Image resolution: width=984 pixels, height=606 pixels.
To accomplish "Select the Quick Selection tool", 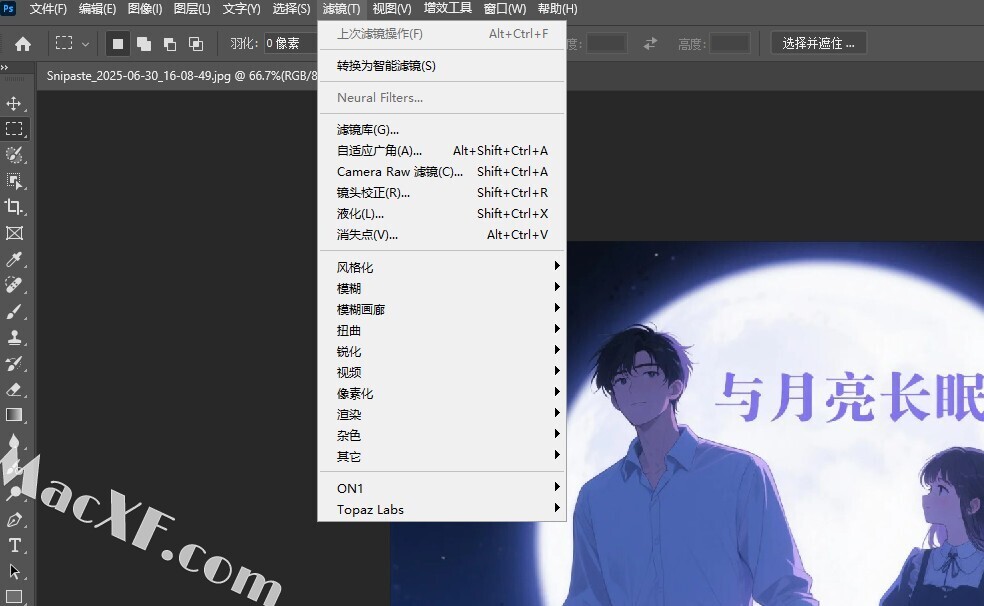I will (x=14, y=155).
